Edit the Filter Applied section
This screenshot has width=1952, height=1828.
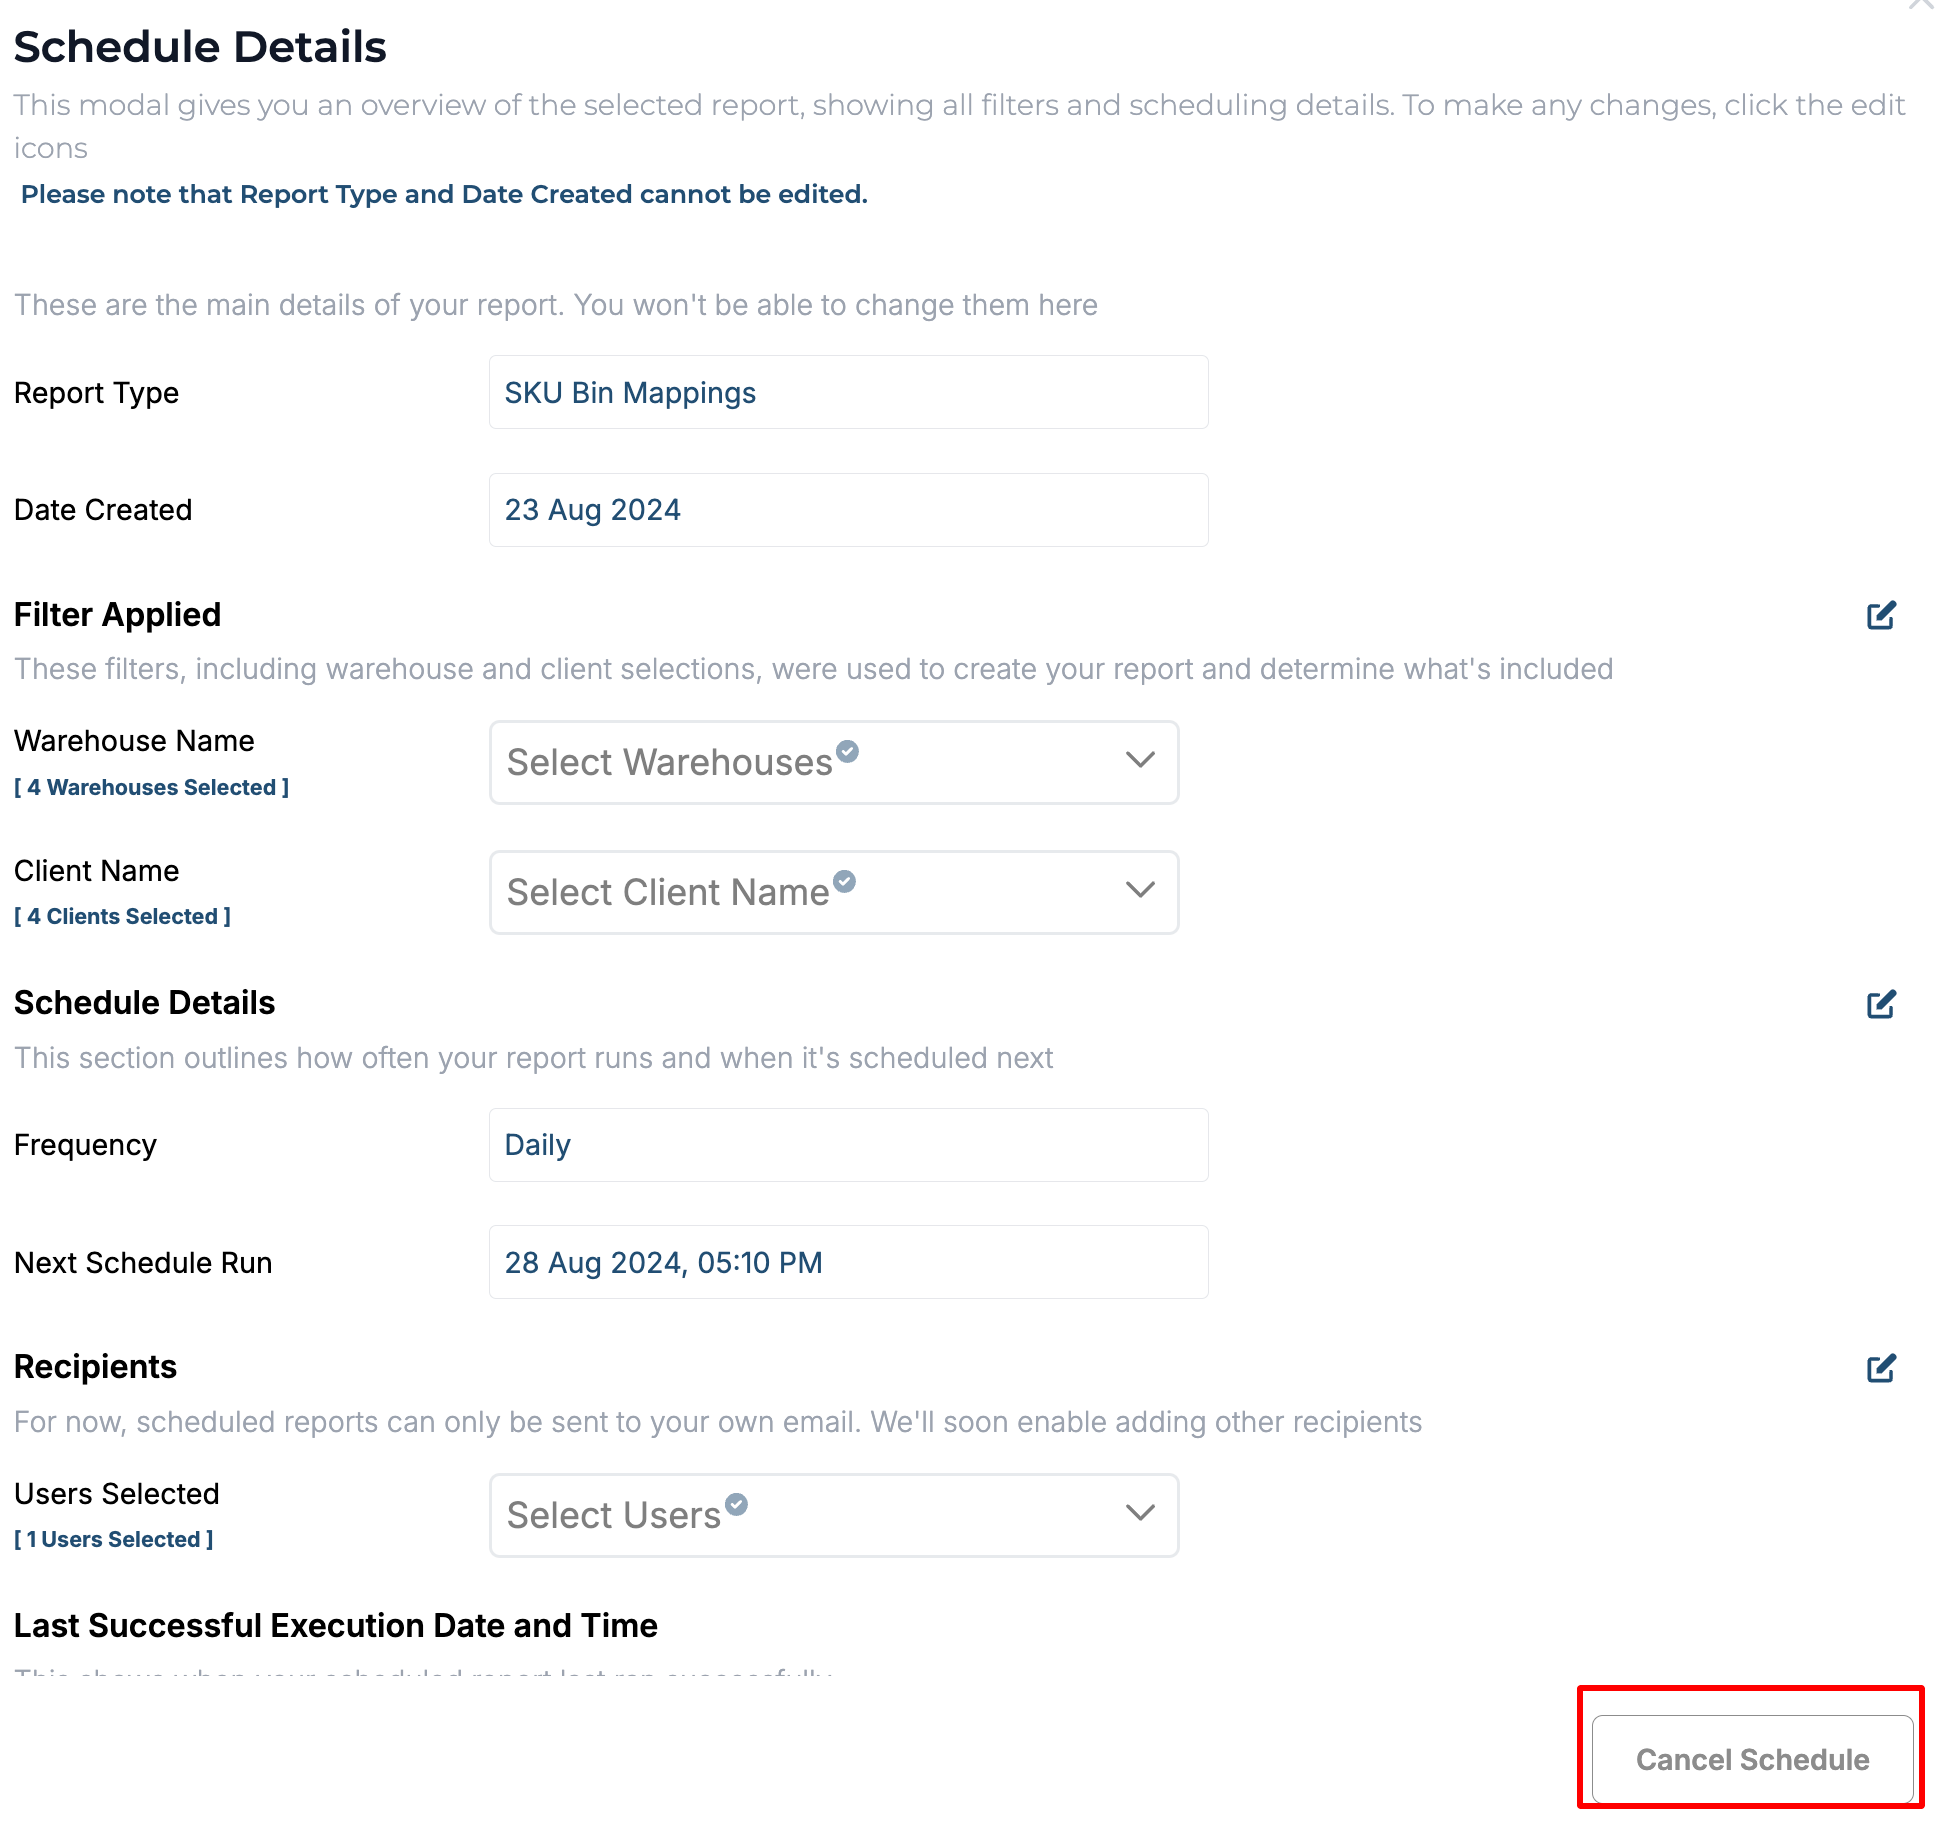click(1881, 615)
